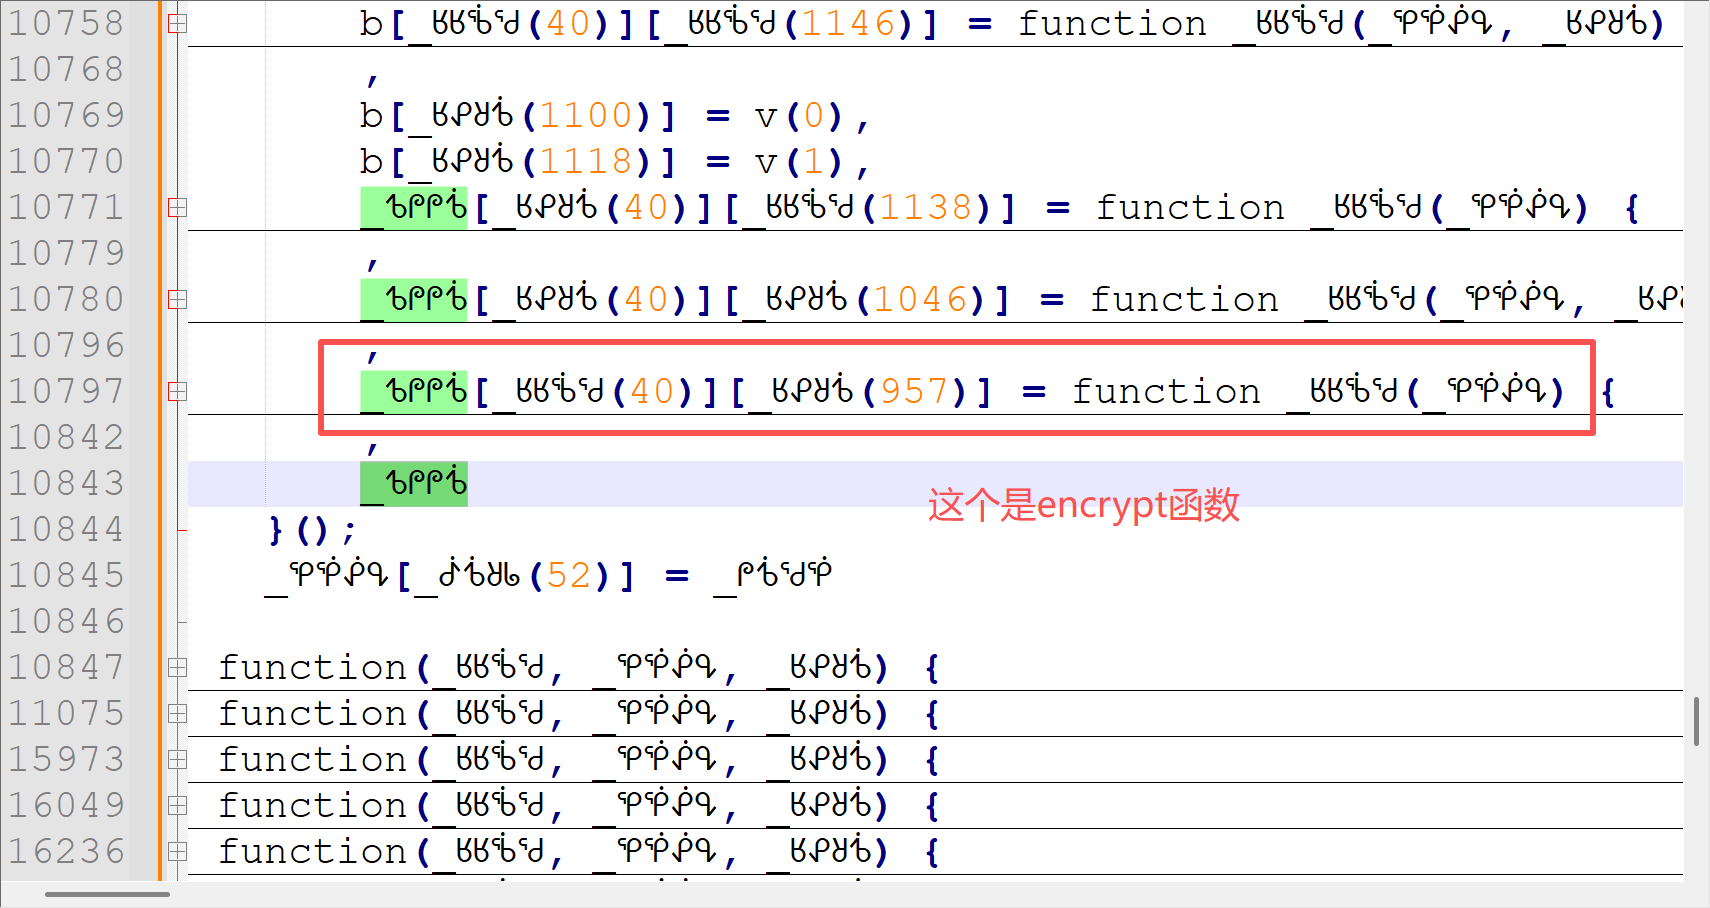
Task: Open the collapsed function at line 15973
Action: [177, 759]
